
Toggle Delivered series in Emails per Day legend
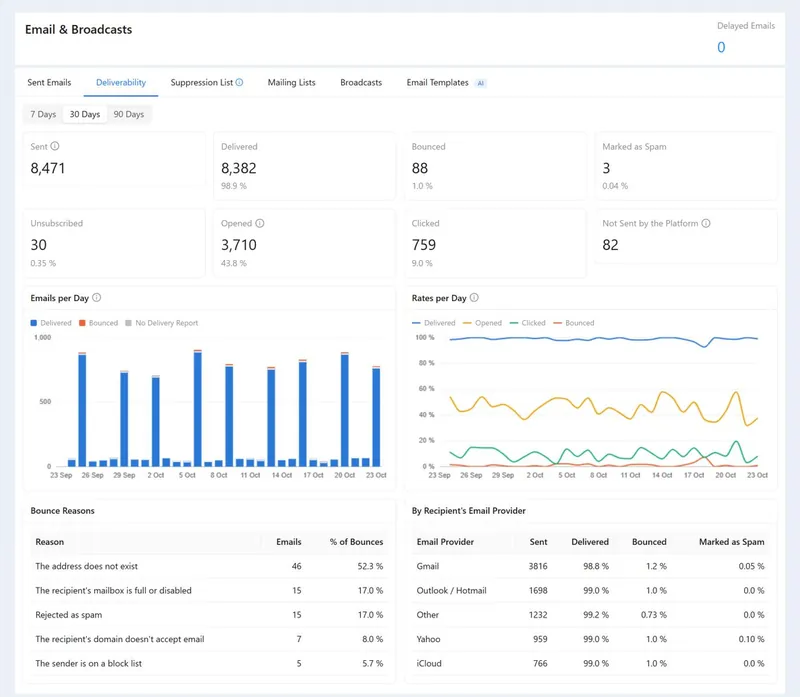[51, 323]
